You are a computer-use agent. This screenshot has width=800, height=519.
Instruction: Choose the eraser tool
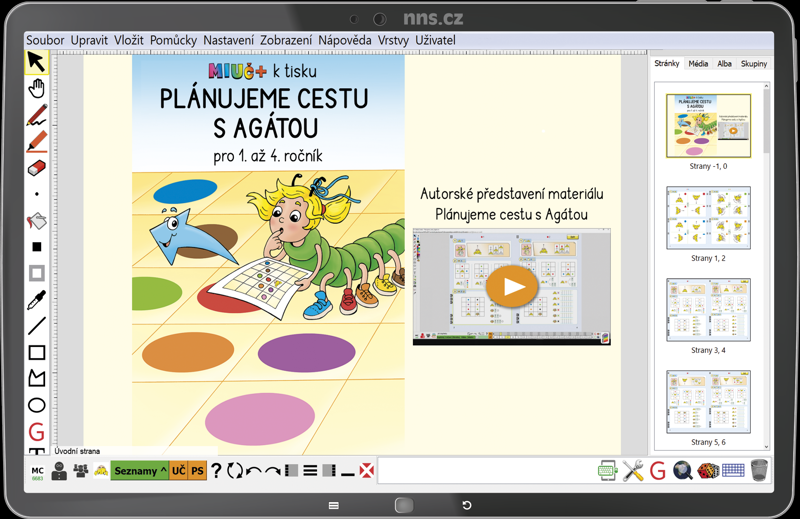click(36, 168)
